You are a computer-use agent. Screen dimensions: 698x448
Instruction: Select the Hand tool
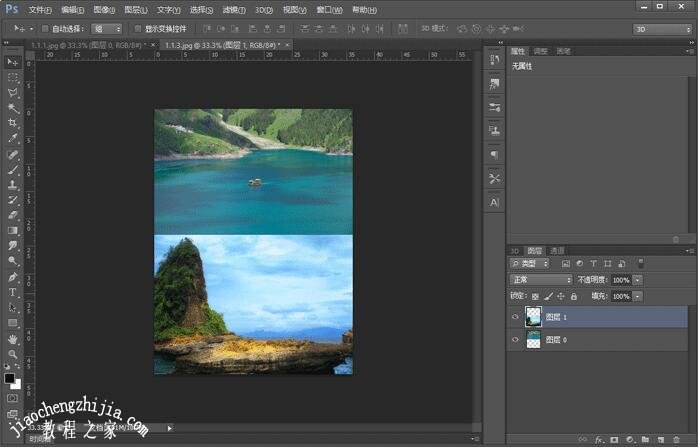pyautogui.click(x=13, y=339)
